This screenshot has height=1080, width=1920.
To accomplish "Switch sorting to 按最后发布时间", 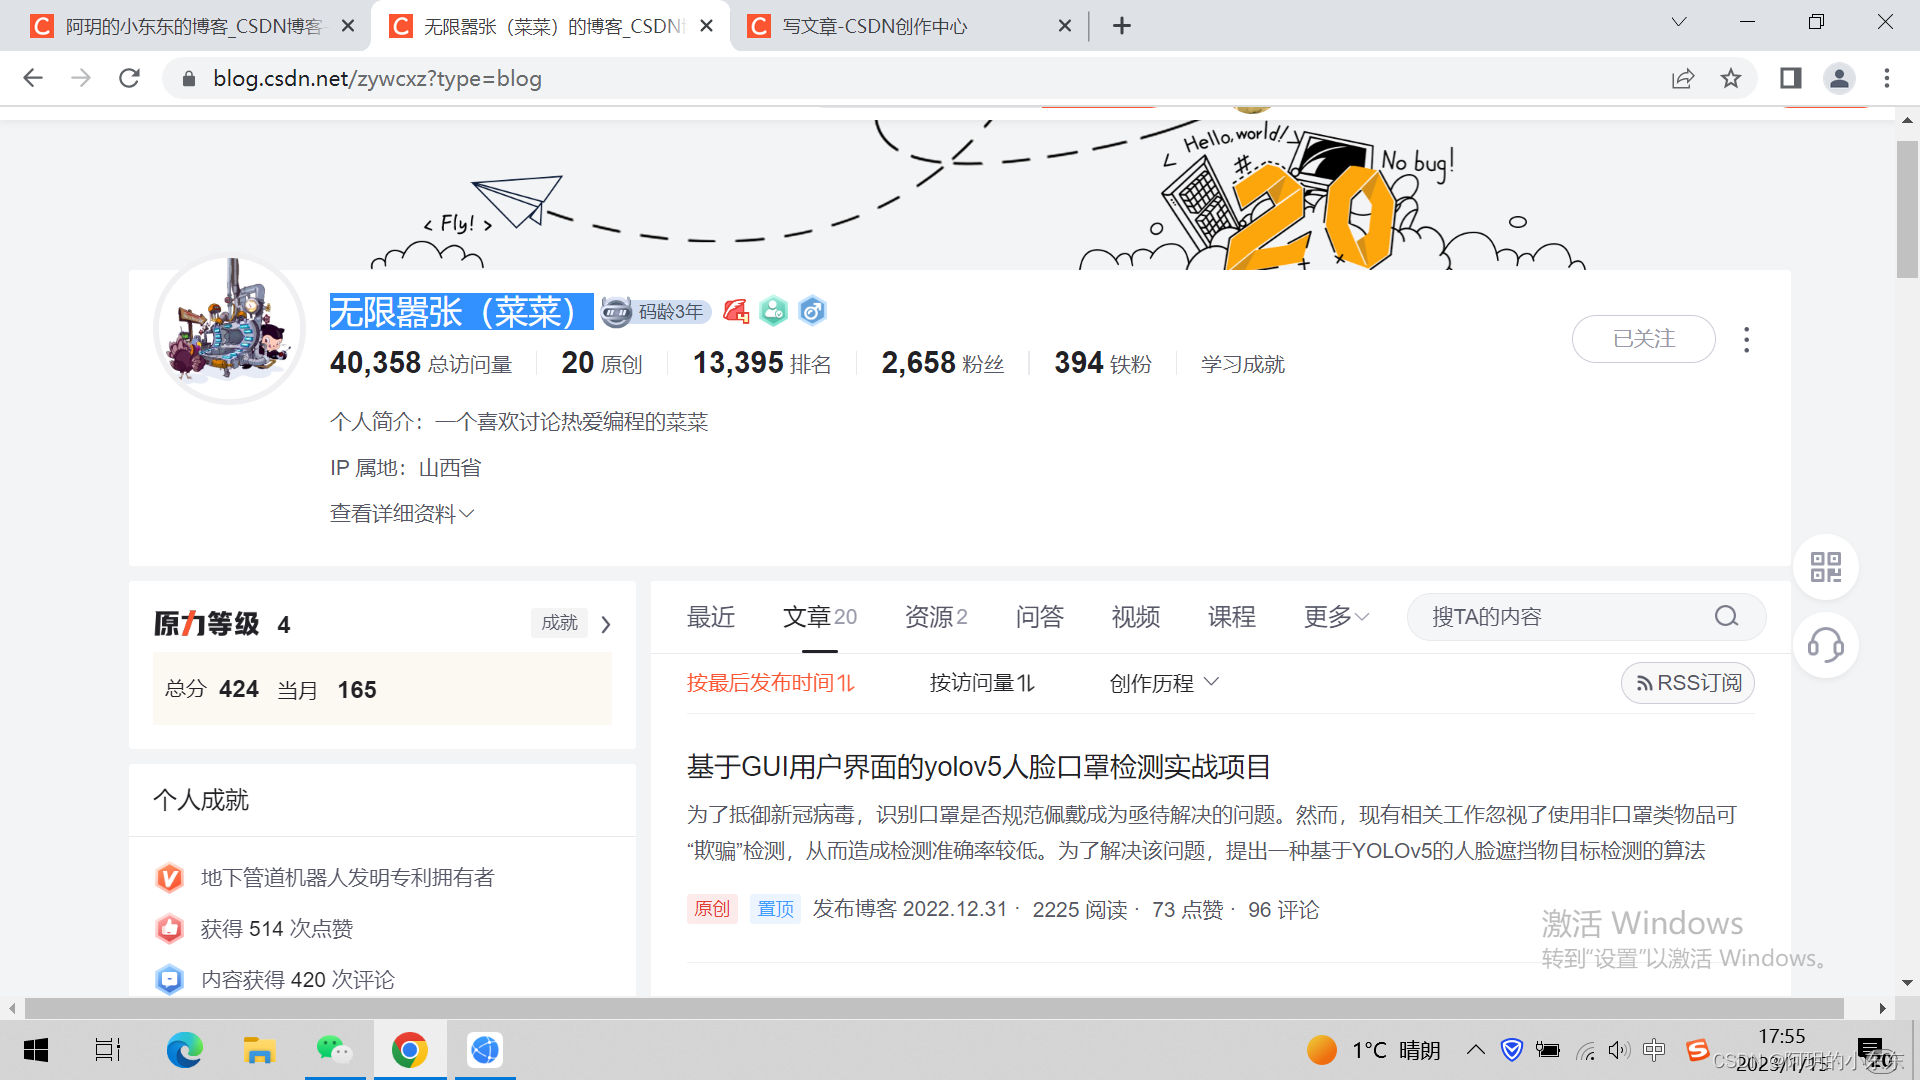I will click(x=771, y=683).
